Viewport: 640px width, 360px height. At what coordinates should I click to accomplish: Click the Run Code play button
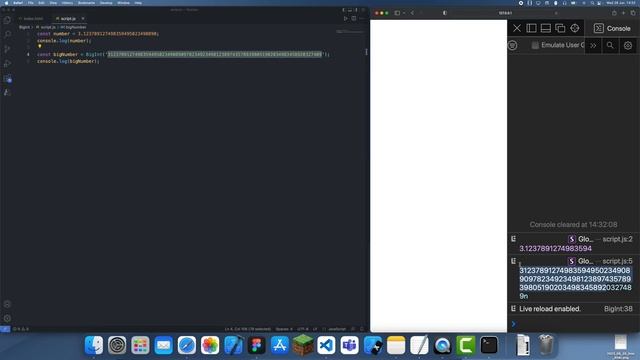(346, 18)
